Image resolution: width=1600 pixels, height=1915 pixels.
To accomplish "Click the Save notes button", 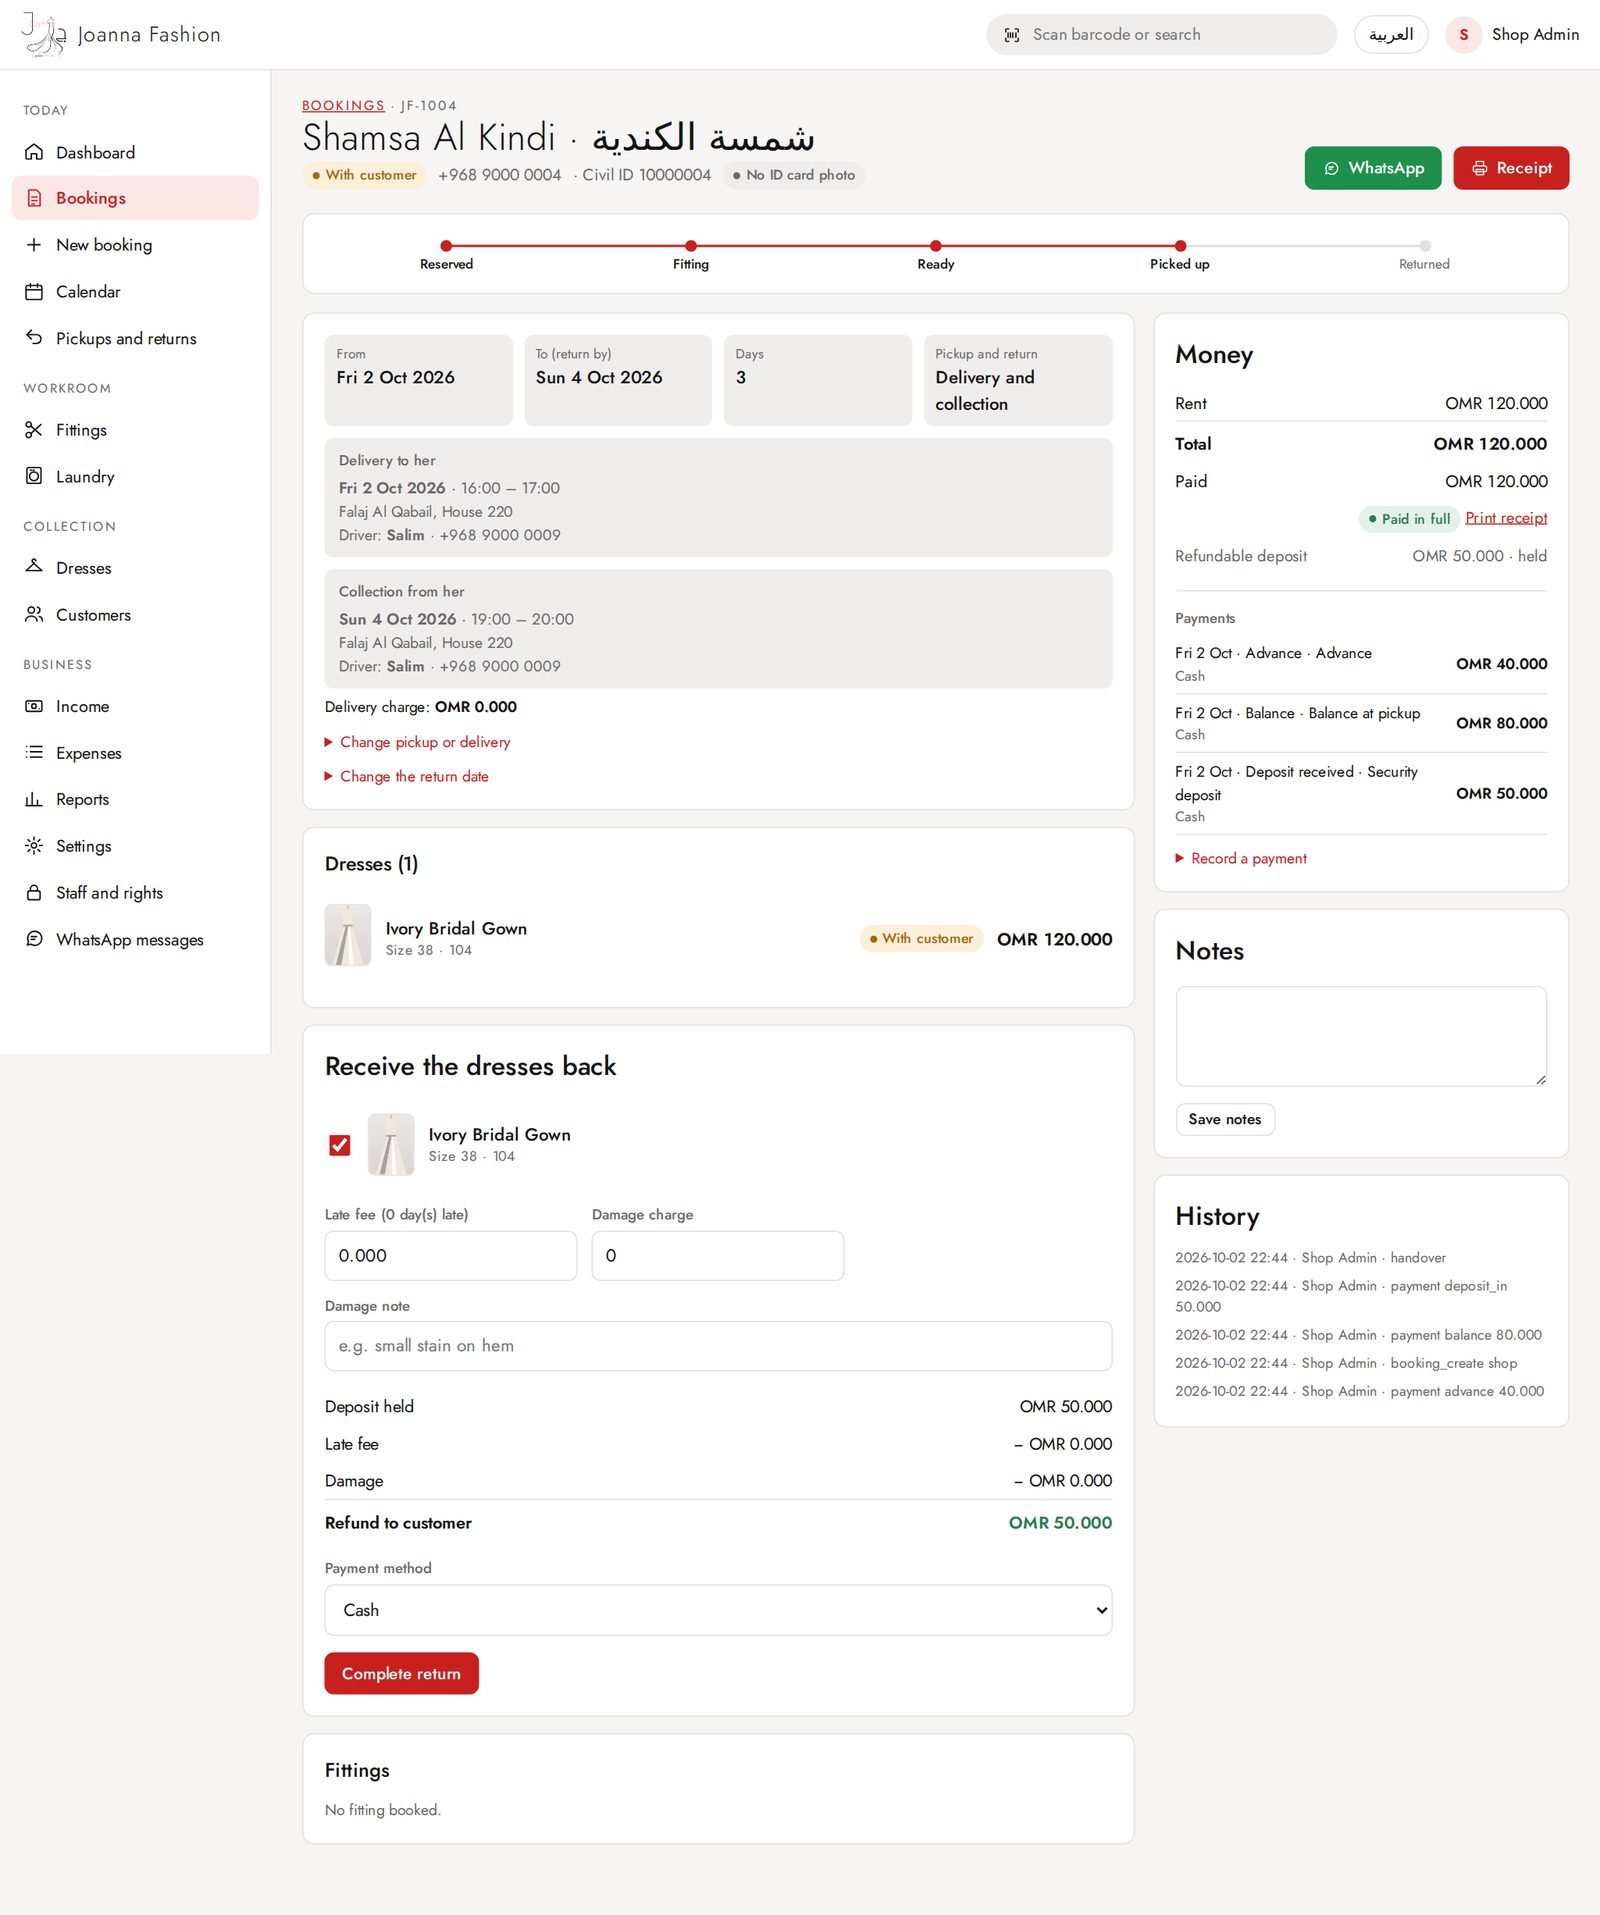I will click(1225, 1119).
